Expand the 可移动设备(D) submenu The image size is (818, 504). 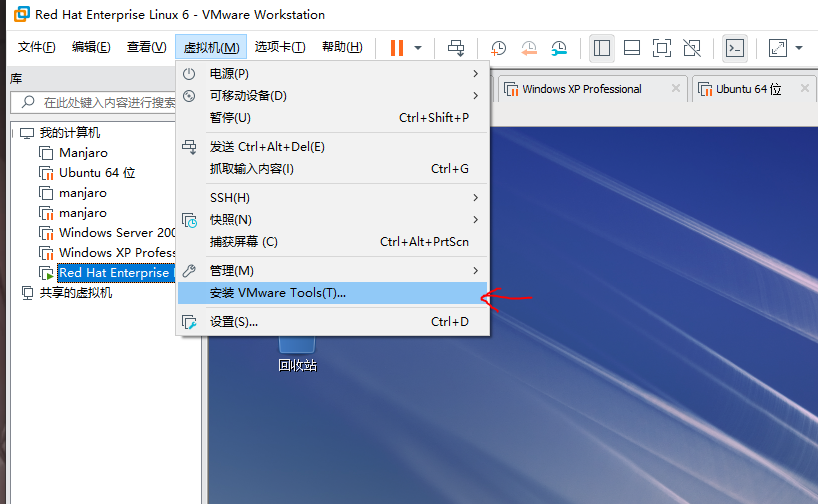tap(333, 95)
